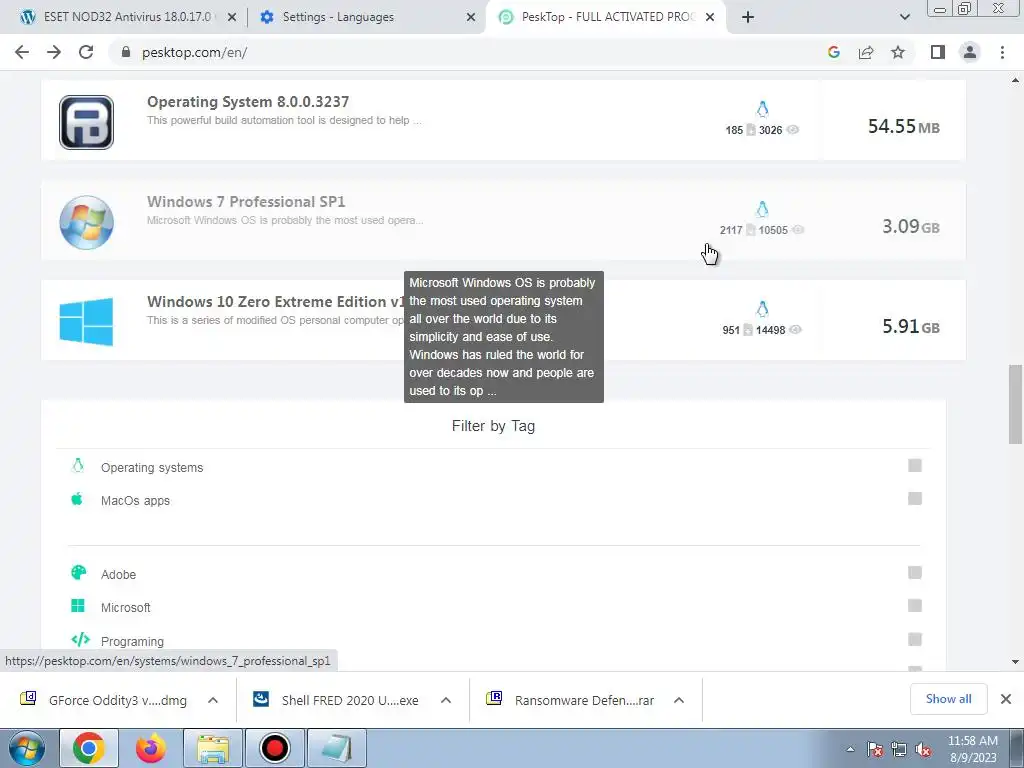Viewport: 1024px width, 768px height.
Task: Enable the Adobe tag checkbox
Action: 915,573
